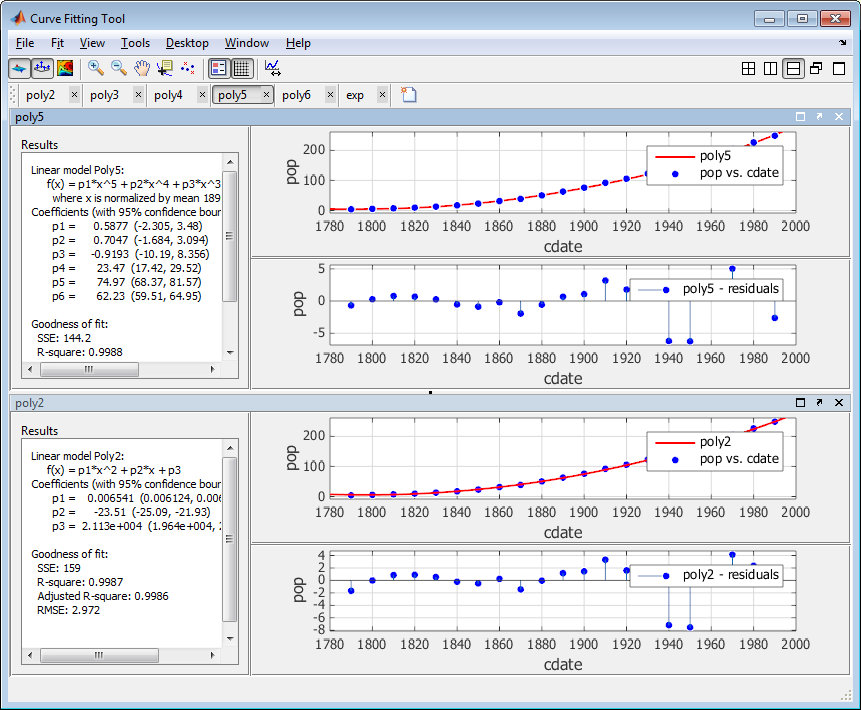
Task: Click poly5 Results horizontal scrollbar thumb
Action: (88, 369)
